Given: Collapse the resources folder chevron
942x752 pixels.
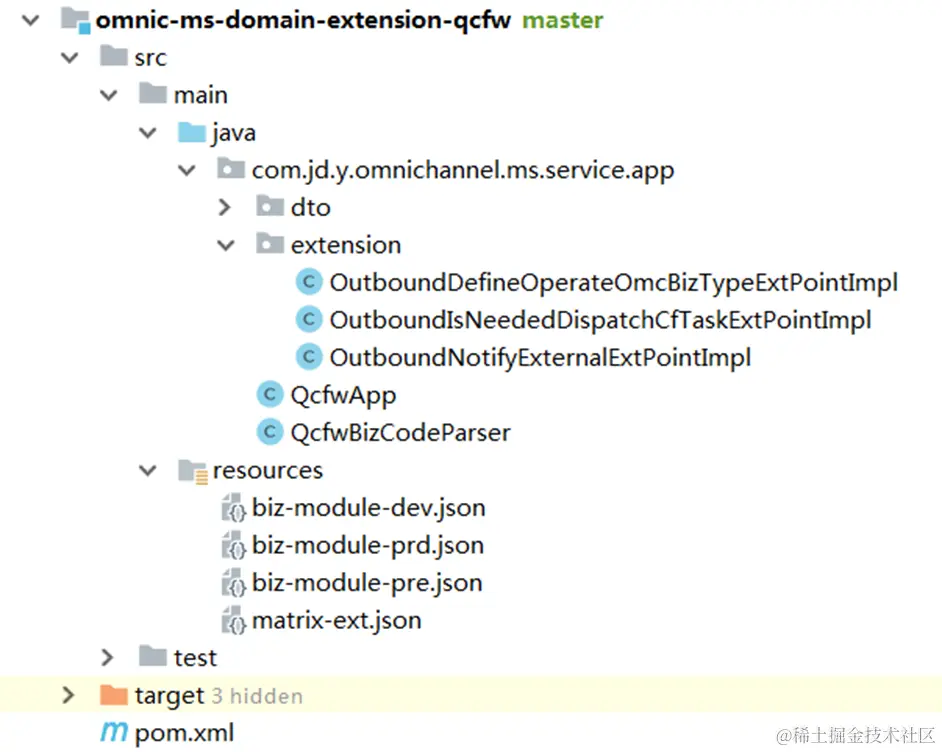Looking at the screenshot, I should (148, 470).
